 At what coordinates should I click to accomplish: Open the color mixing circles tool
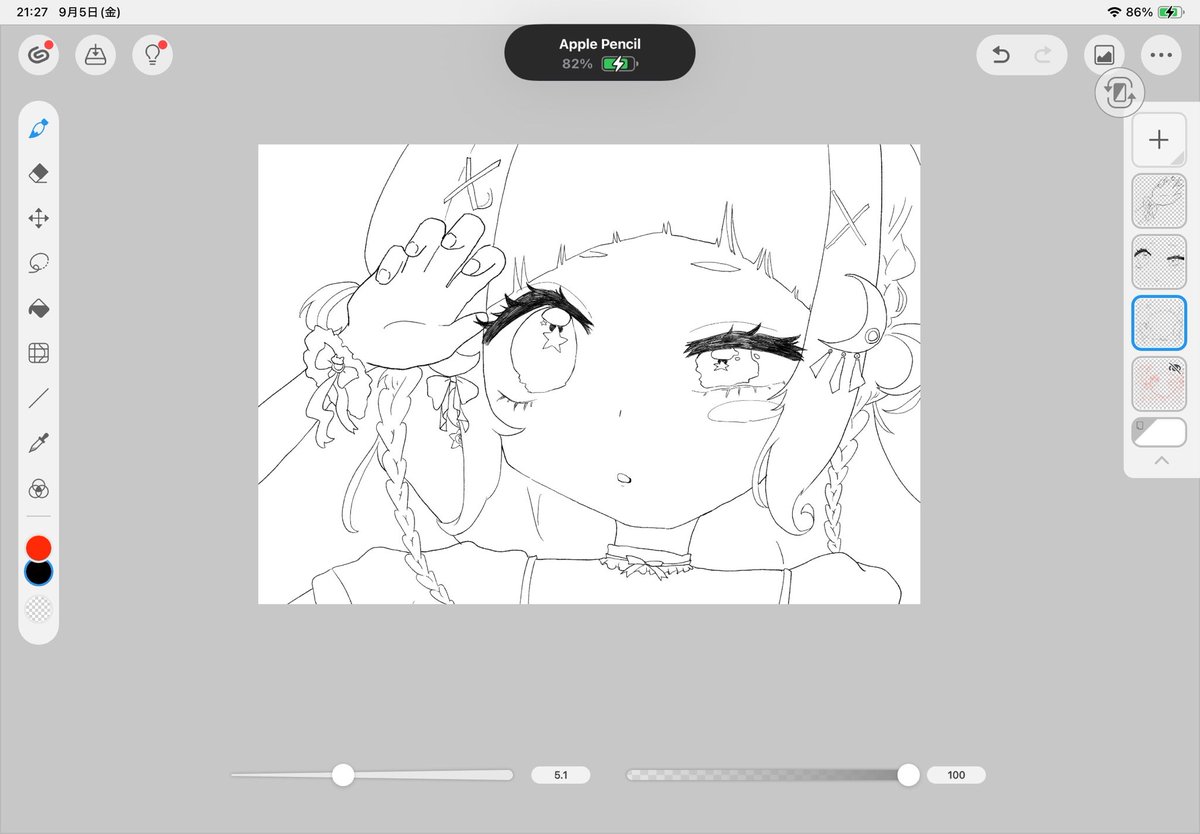click(39, 488)
